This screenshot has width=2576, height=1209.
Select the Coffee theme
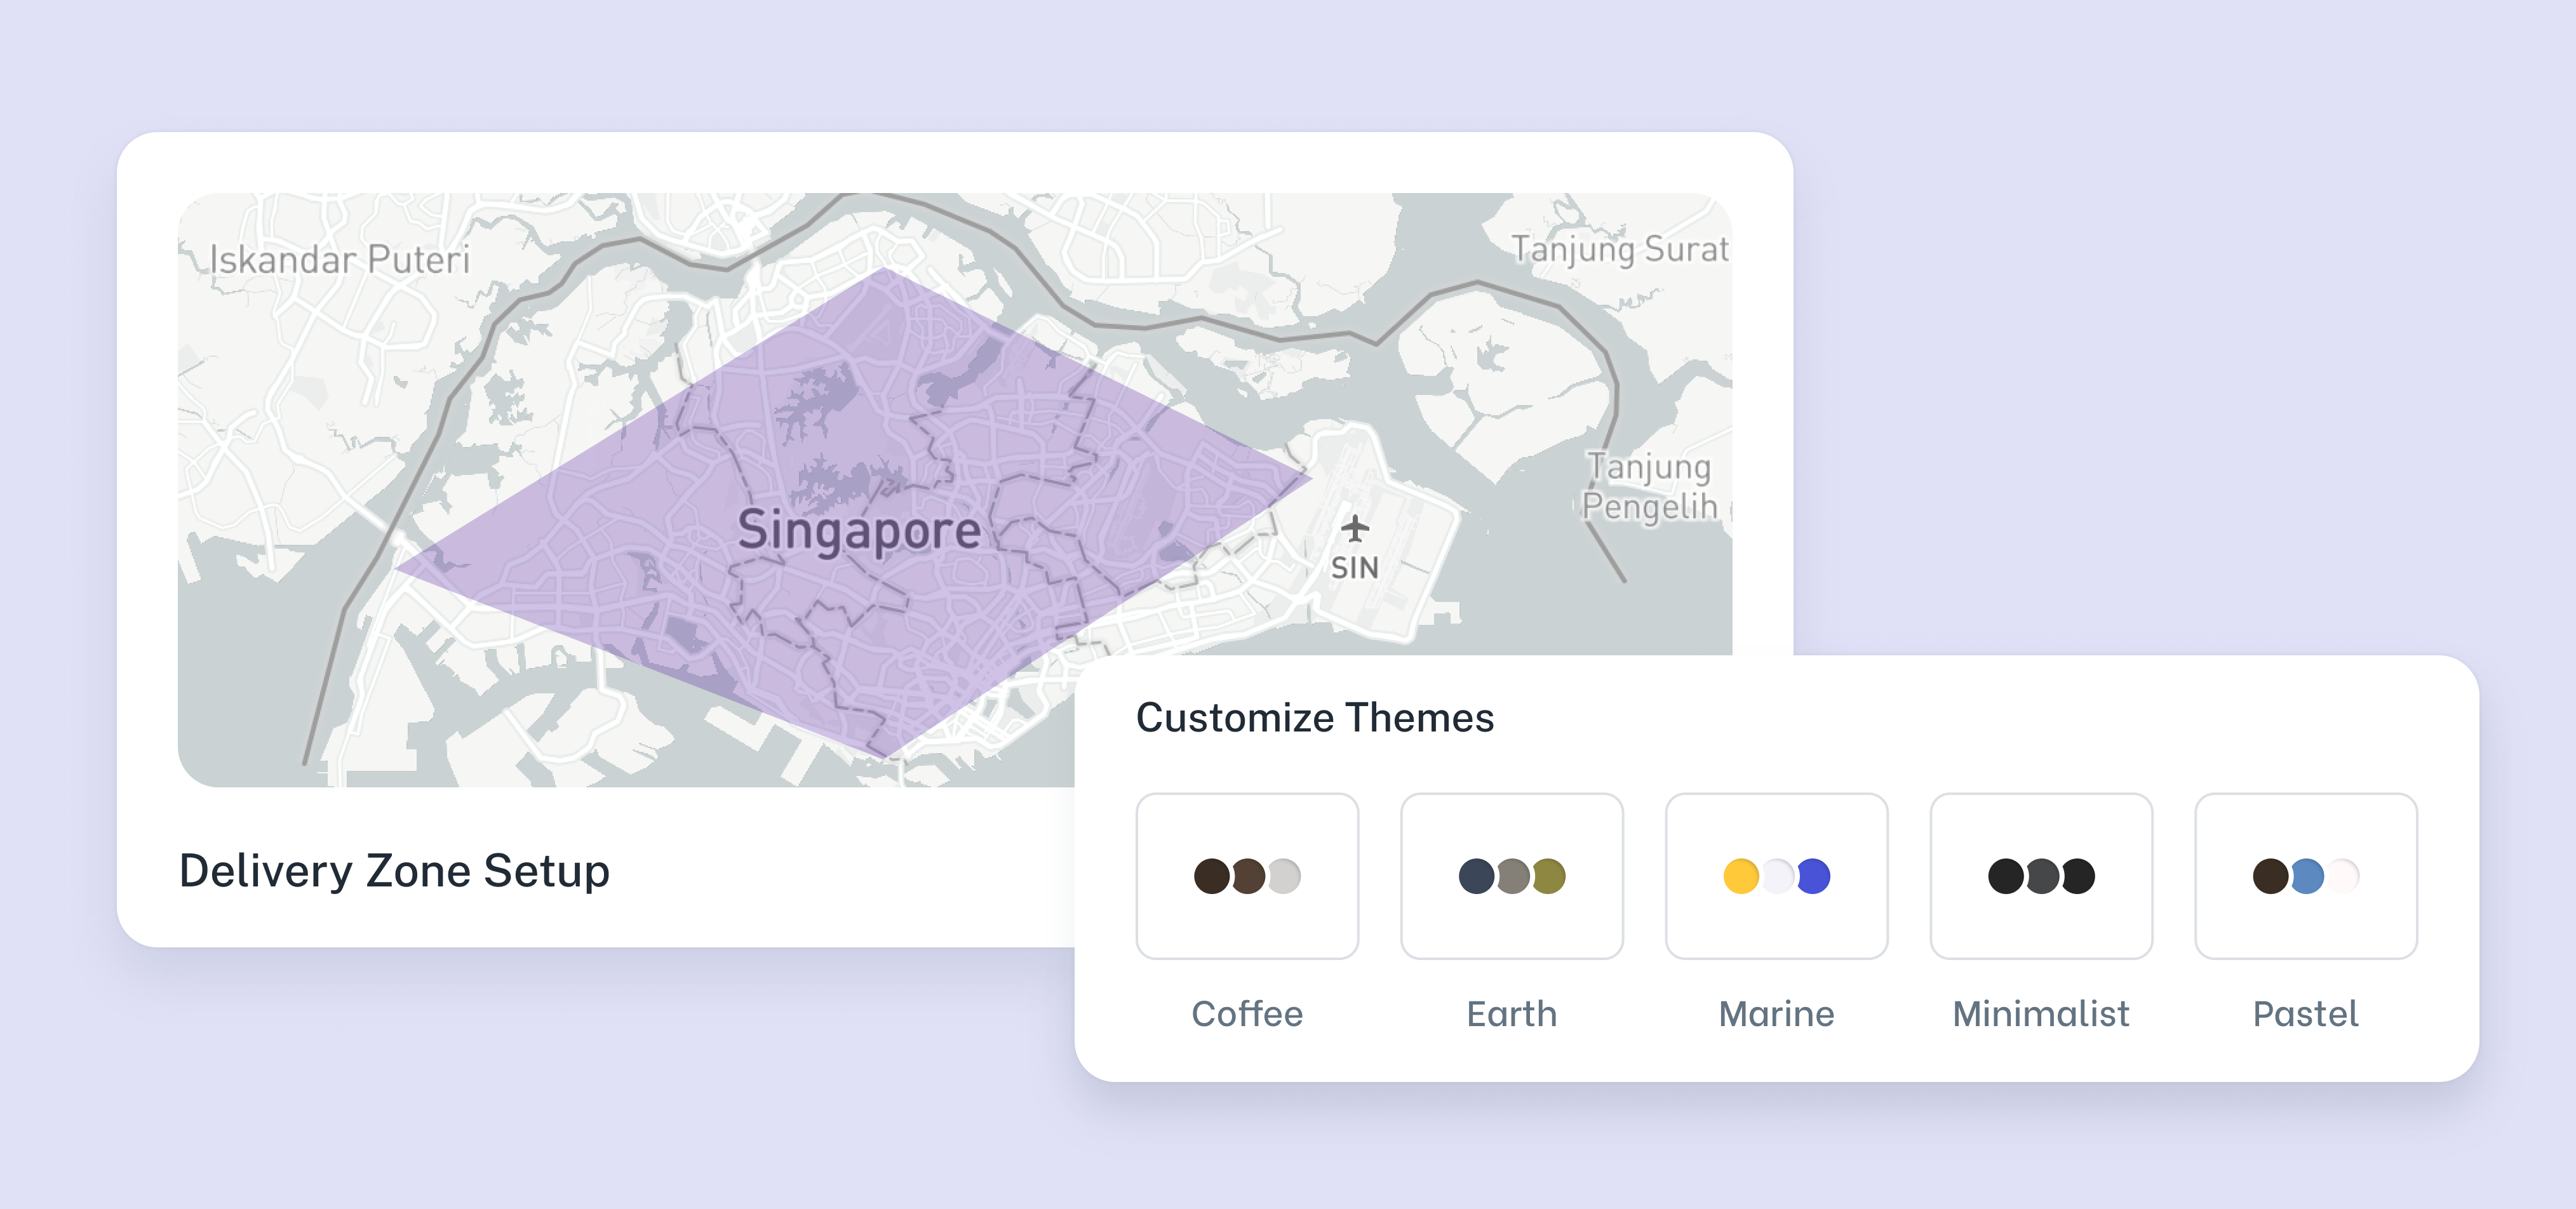tap(1248, 877)
